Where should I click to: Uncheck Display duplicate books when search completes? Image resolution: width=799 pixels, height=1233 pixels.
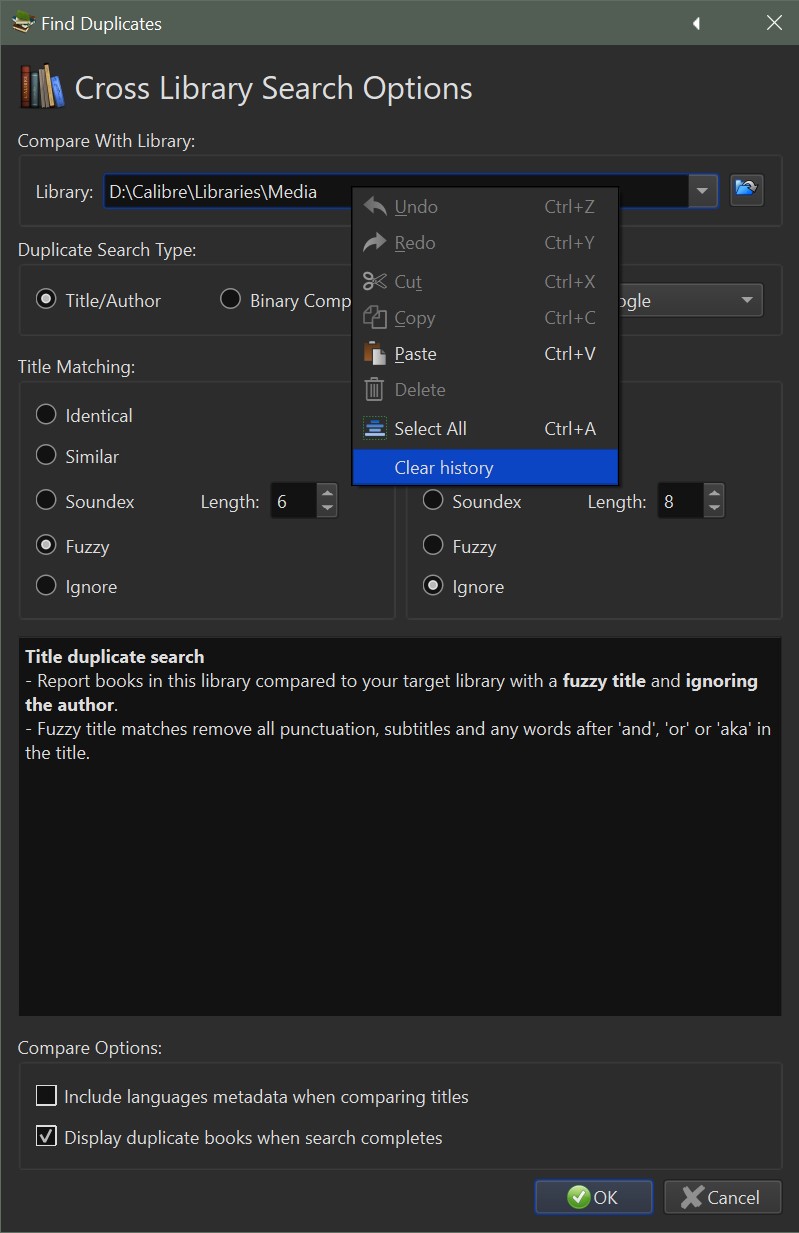click(46, 1137)
